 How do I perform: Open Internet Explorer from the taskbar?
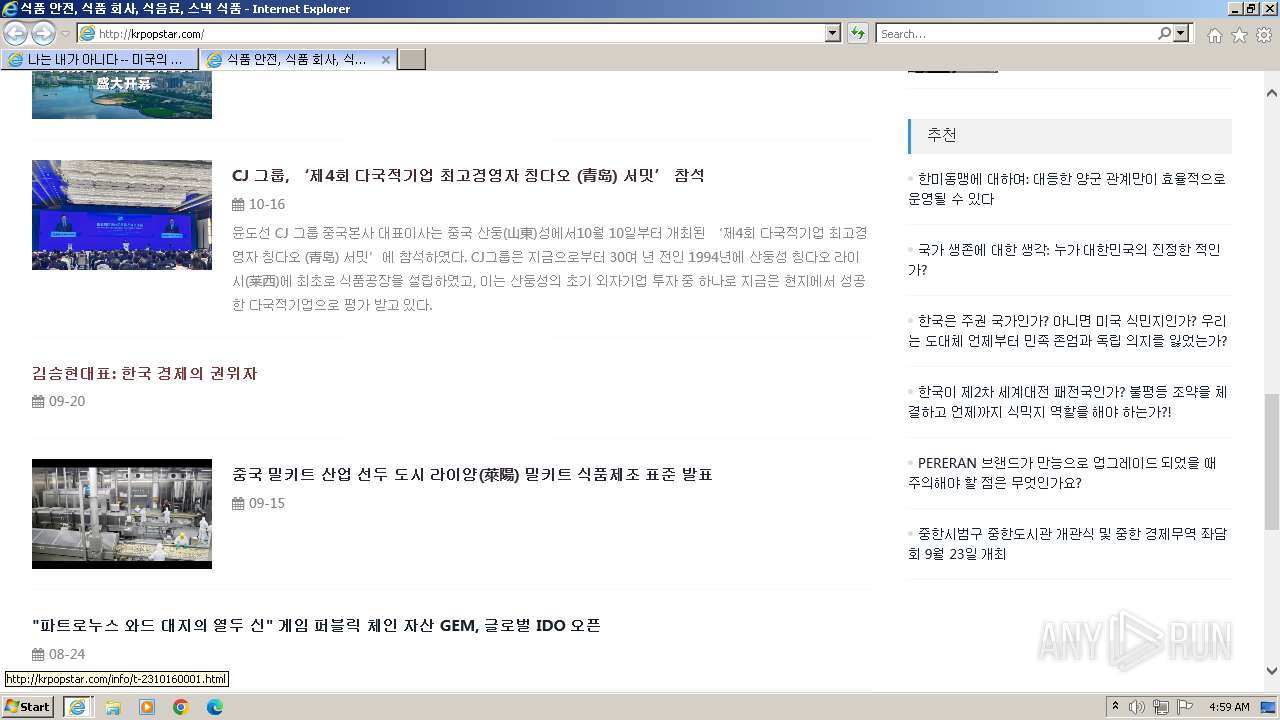click(78, 707)
